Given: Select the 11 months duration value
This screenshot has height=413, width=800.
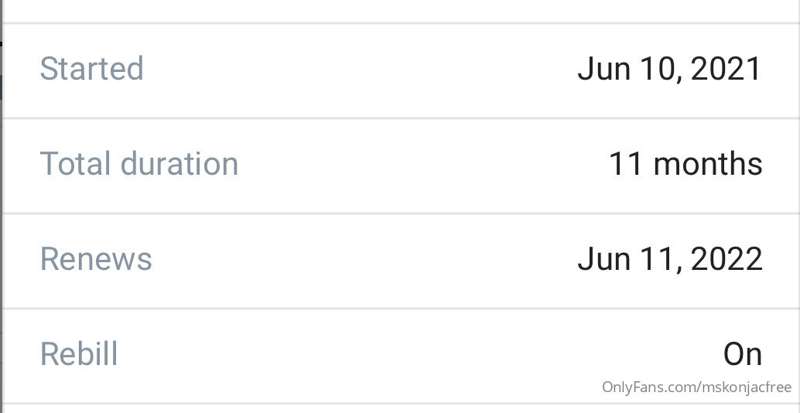Looking at the screenshot, I should click(686, 164).
